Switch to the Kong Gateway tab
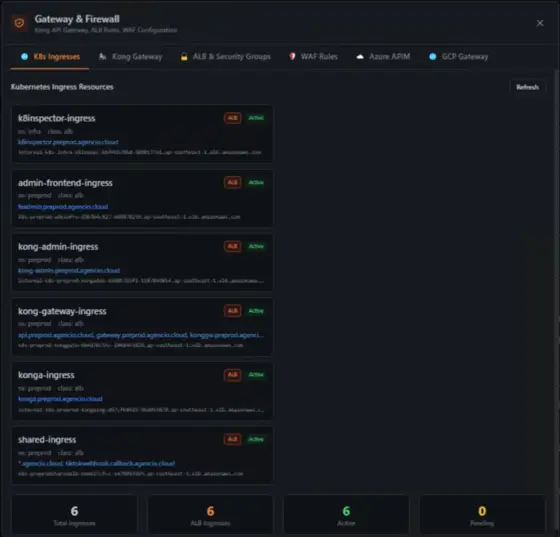Image resolution: width=560 pixels, height=537 pixels. coord(130,57)
